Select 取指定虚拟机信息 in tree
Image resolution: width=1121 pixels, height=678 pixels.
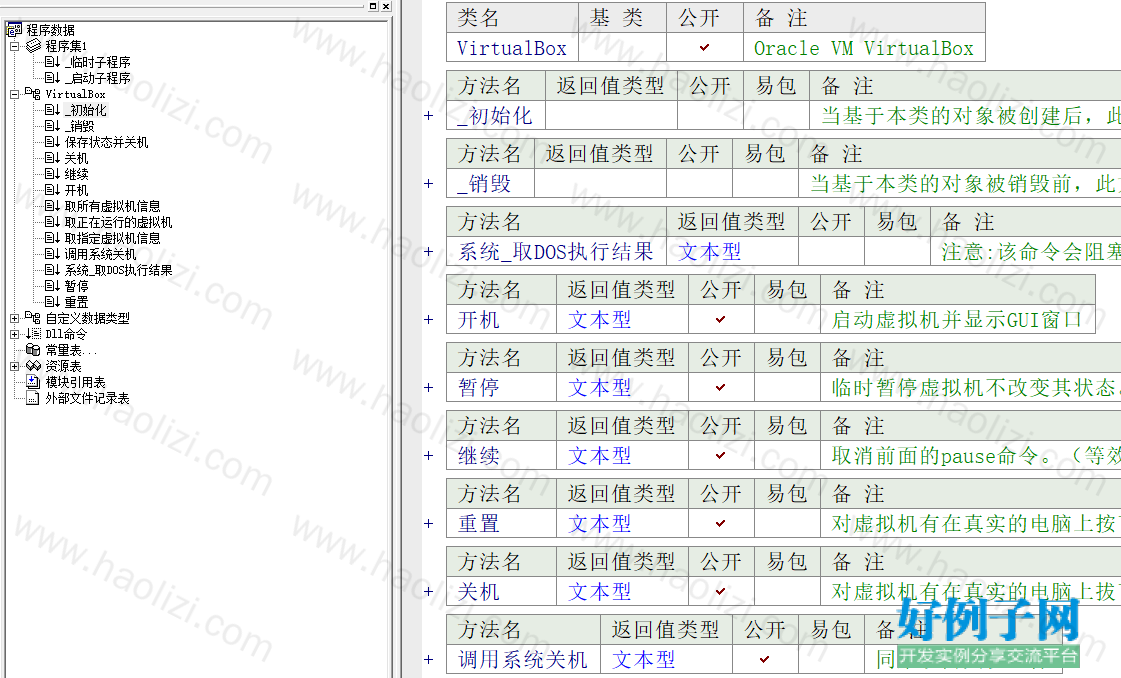pos(112,238)
